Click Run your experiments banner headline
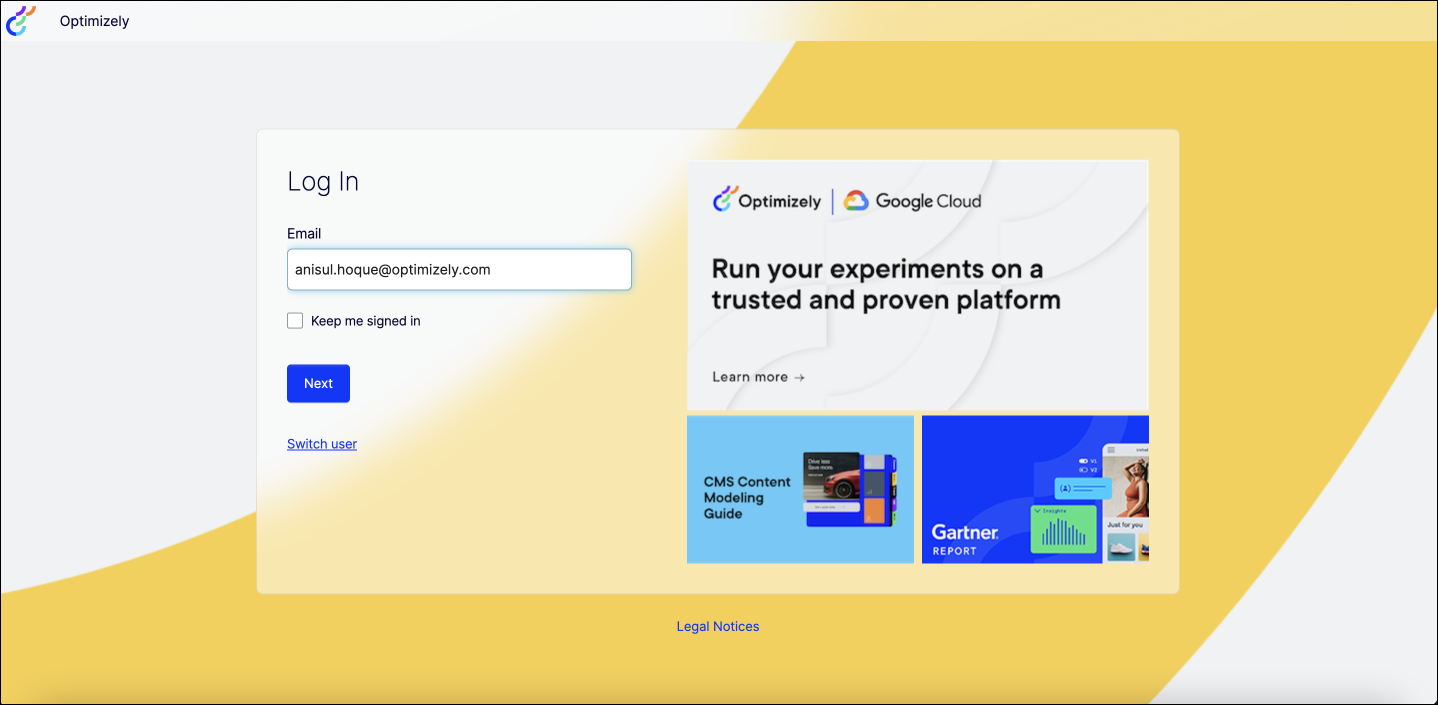The width and height of the screenshot is (1438, 705). coord(886,285)
